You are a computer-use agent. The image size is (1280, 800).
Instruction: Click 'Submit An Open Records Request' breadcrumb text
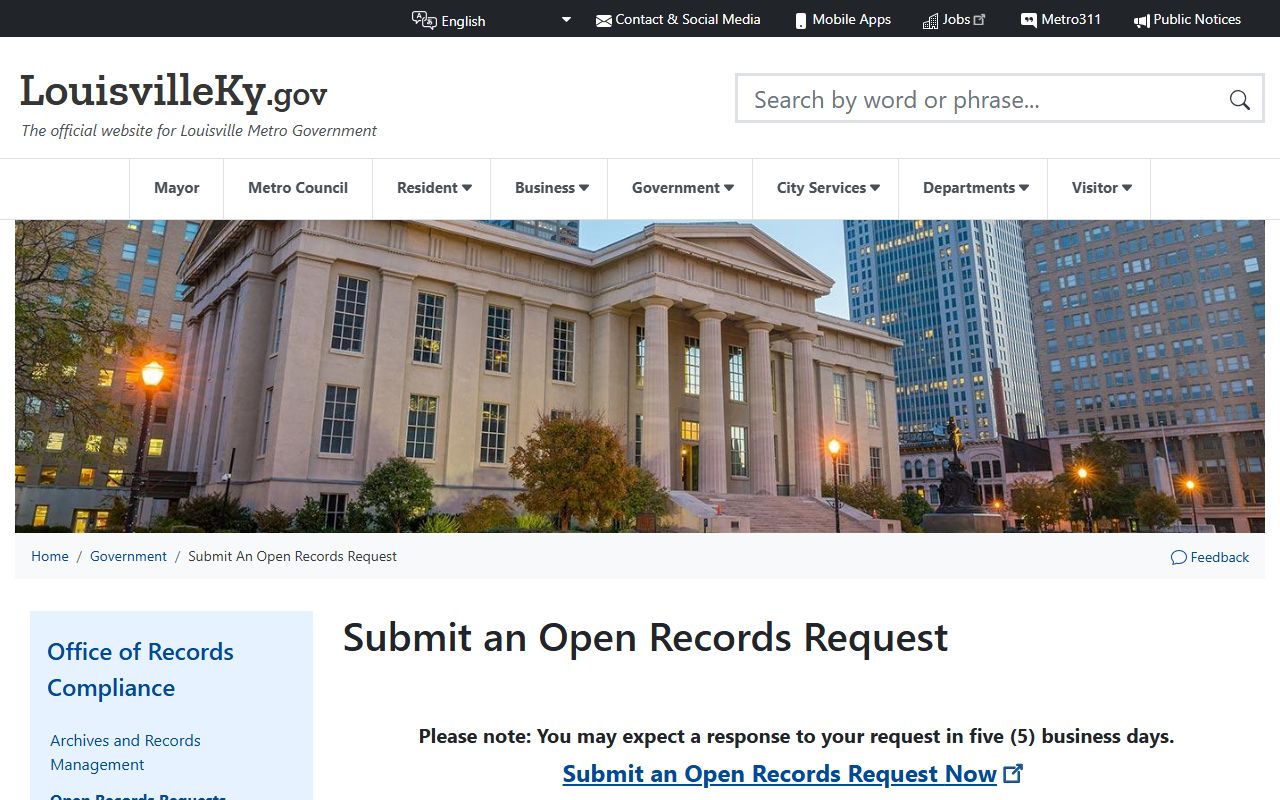coord(292,556)
